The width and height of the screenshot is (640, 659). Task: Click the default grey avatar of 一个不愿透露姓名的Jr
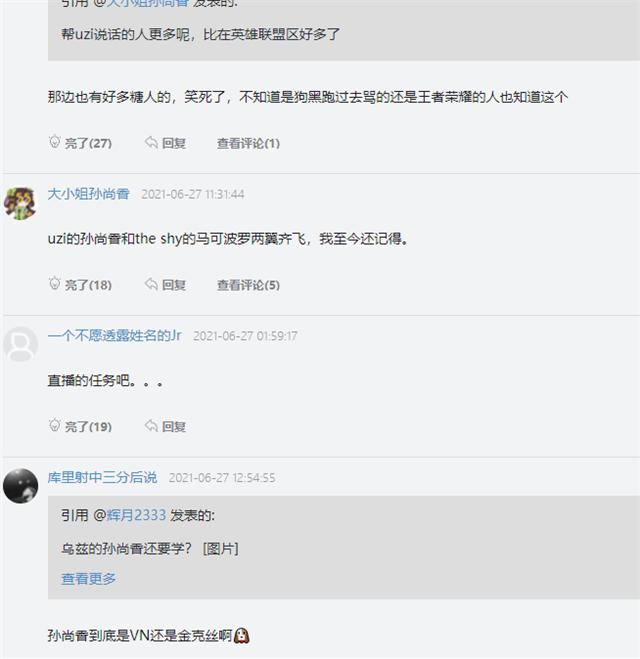(20, 344)
